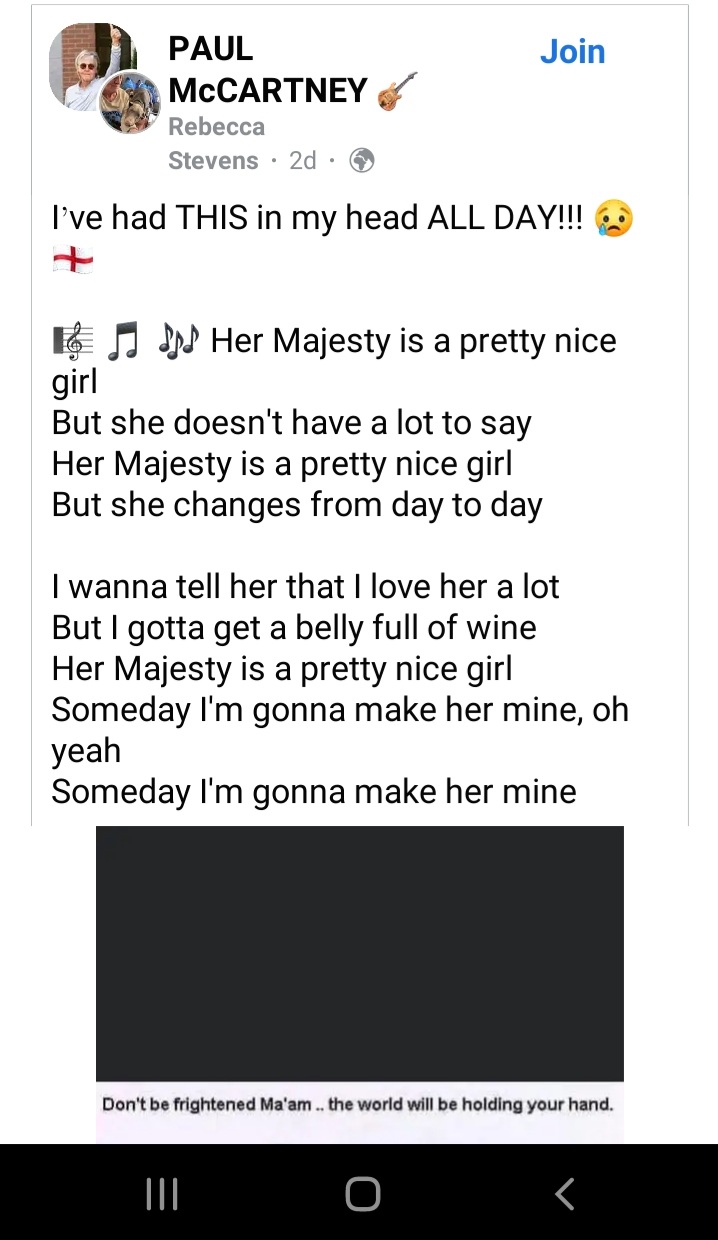Viewport: 718px width, 1240px height.
Task: Tap the crying face emoji
Action: [613, 218]
